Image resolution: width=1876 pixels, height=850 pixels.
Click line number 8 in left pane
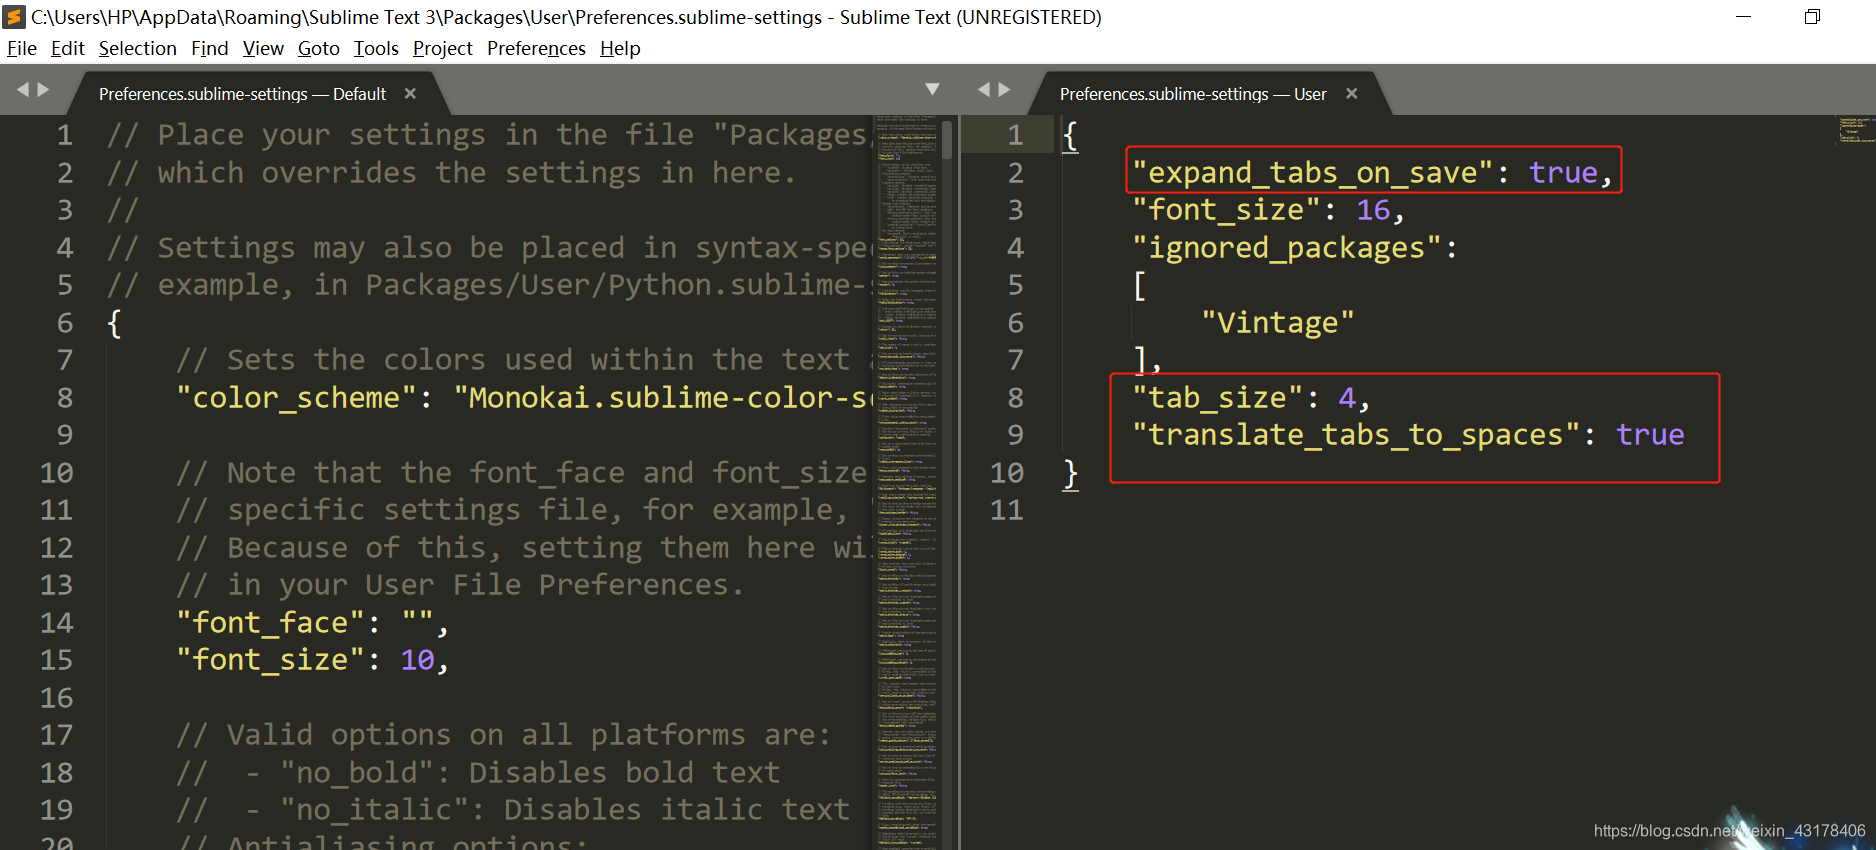click(64, 398)
